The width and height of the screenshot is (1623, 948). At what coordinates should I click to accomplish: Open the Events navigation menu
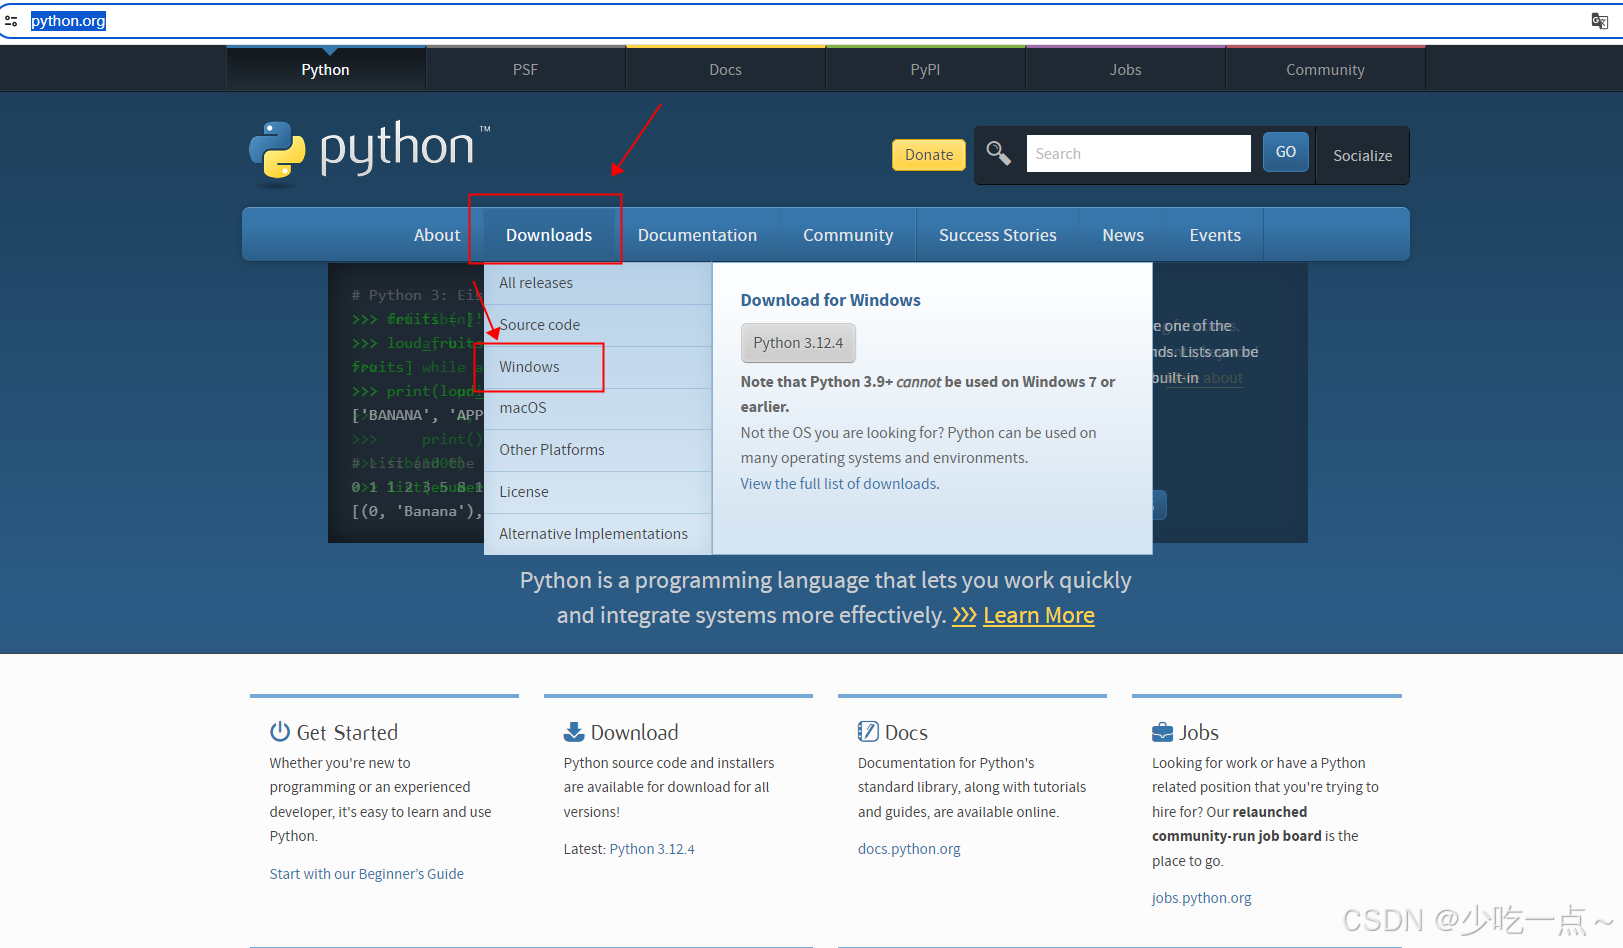click(x=1215, y=235)
